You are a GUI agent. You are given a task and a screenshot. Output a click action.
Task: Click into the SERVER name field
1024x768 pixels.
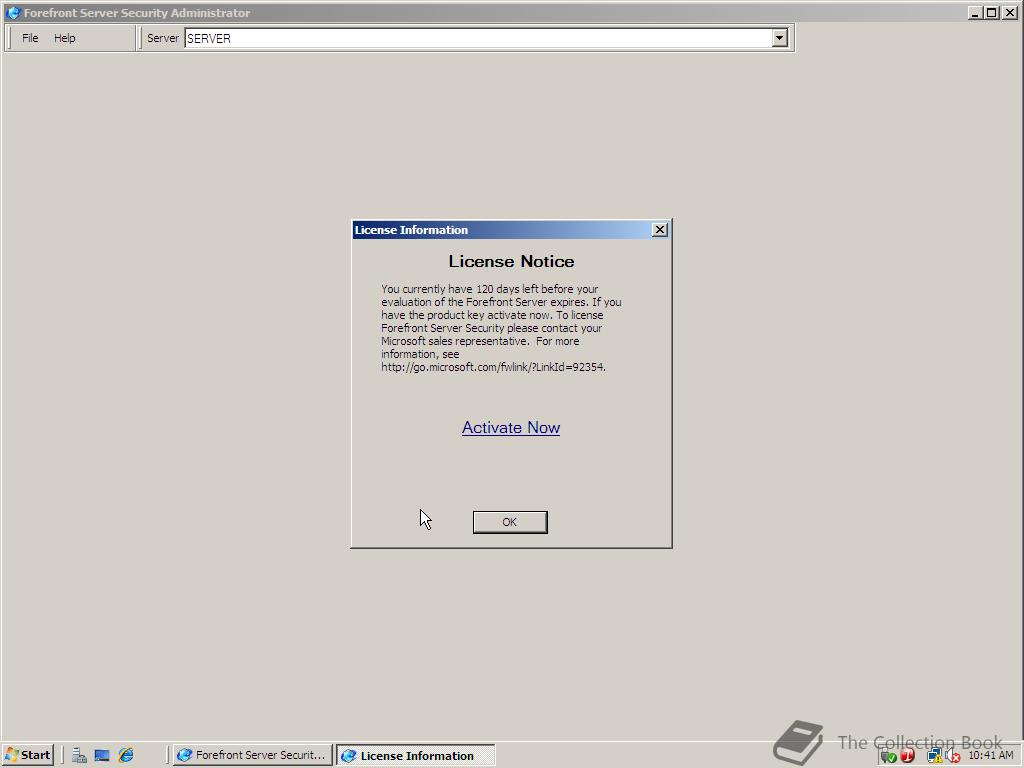tap(478, 38)
